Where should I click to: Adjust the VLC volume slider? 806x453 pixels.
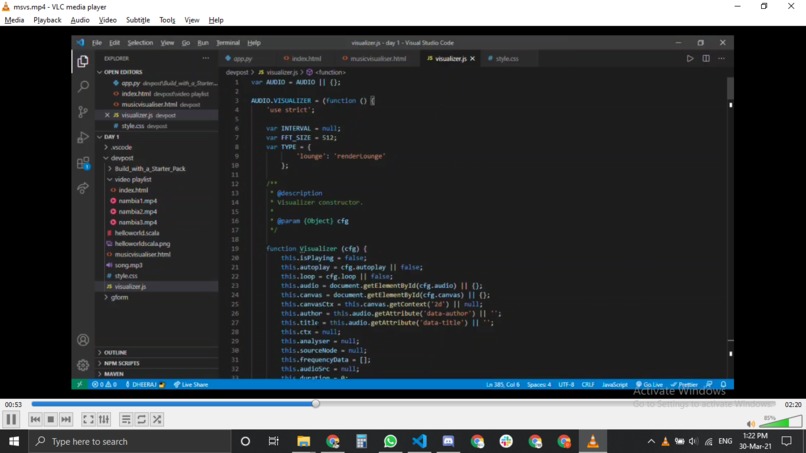click(780, 422)
